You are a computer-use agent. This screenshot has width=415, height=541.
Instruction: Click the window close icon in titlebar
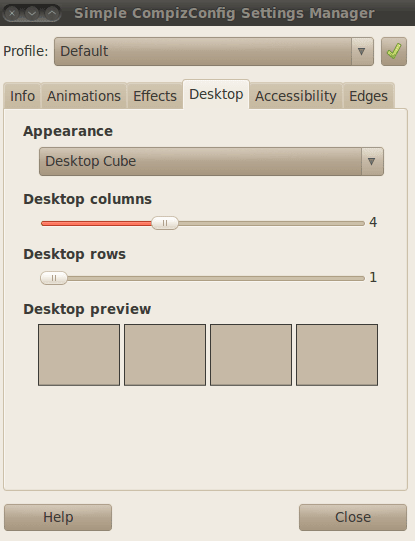(12, 13)
